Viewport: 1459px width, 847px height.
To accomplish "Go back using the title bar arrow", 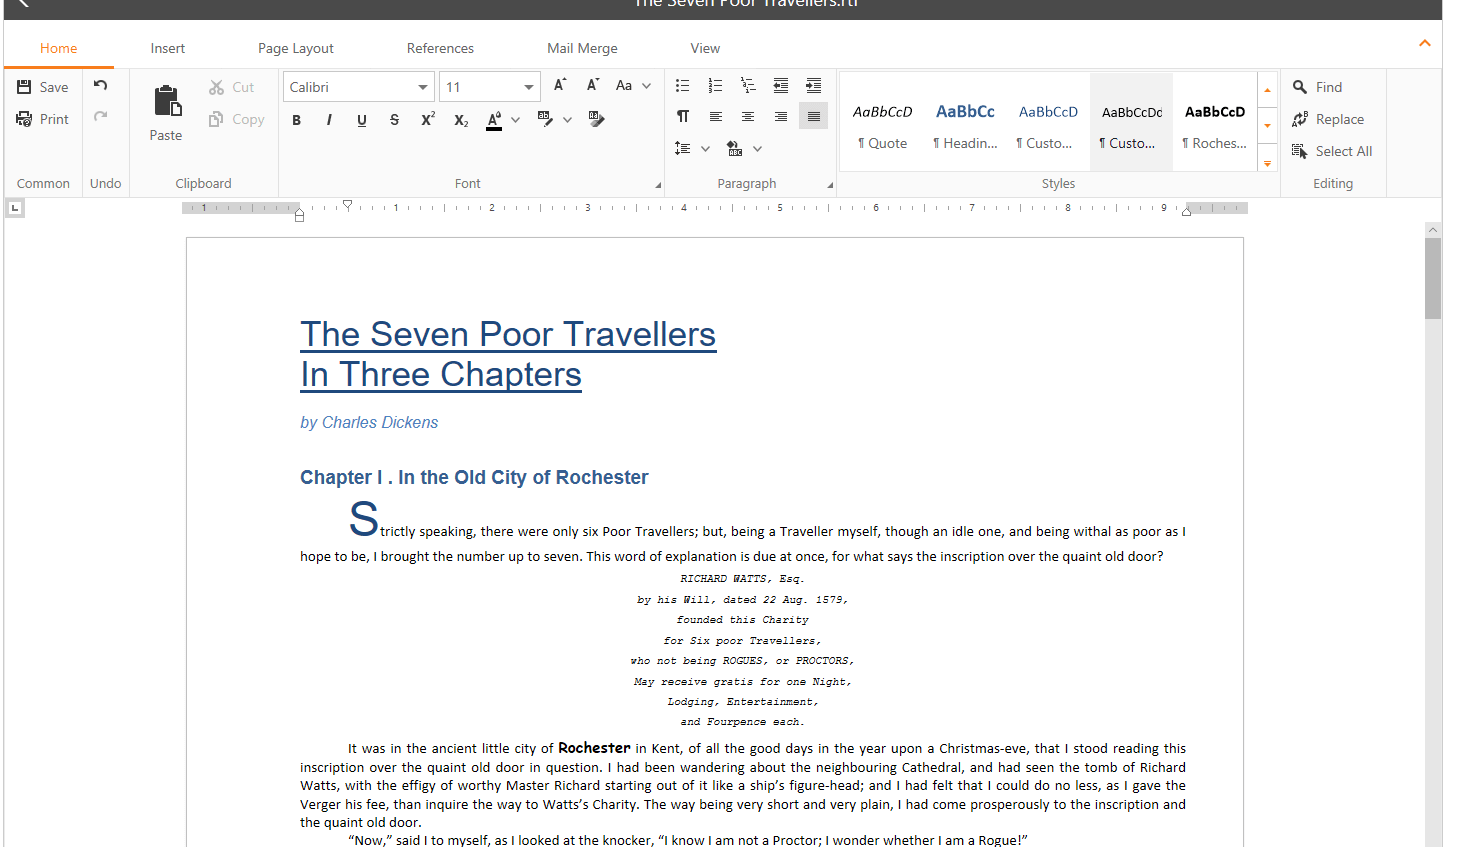I will [24, 4].
